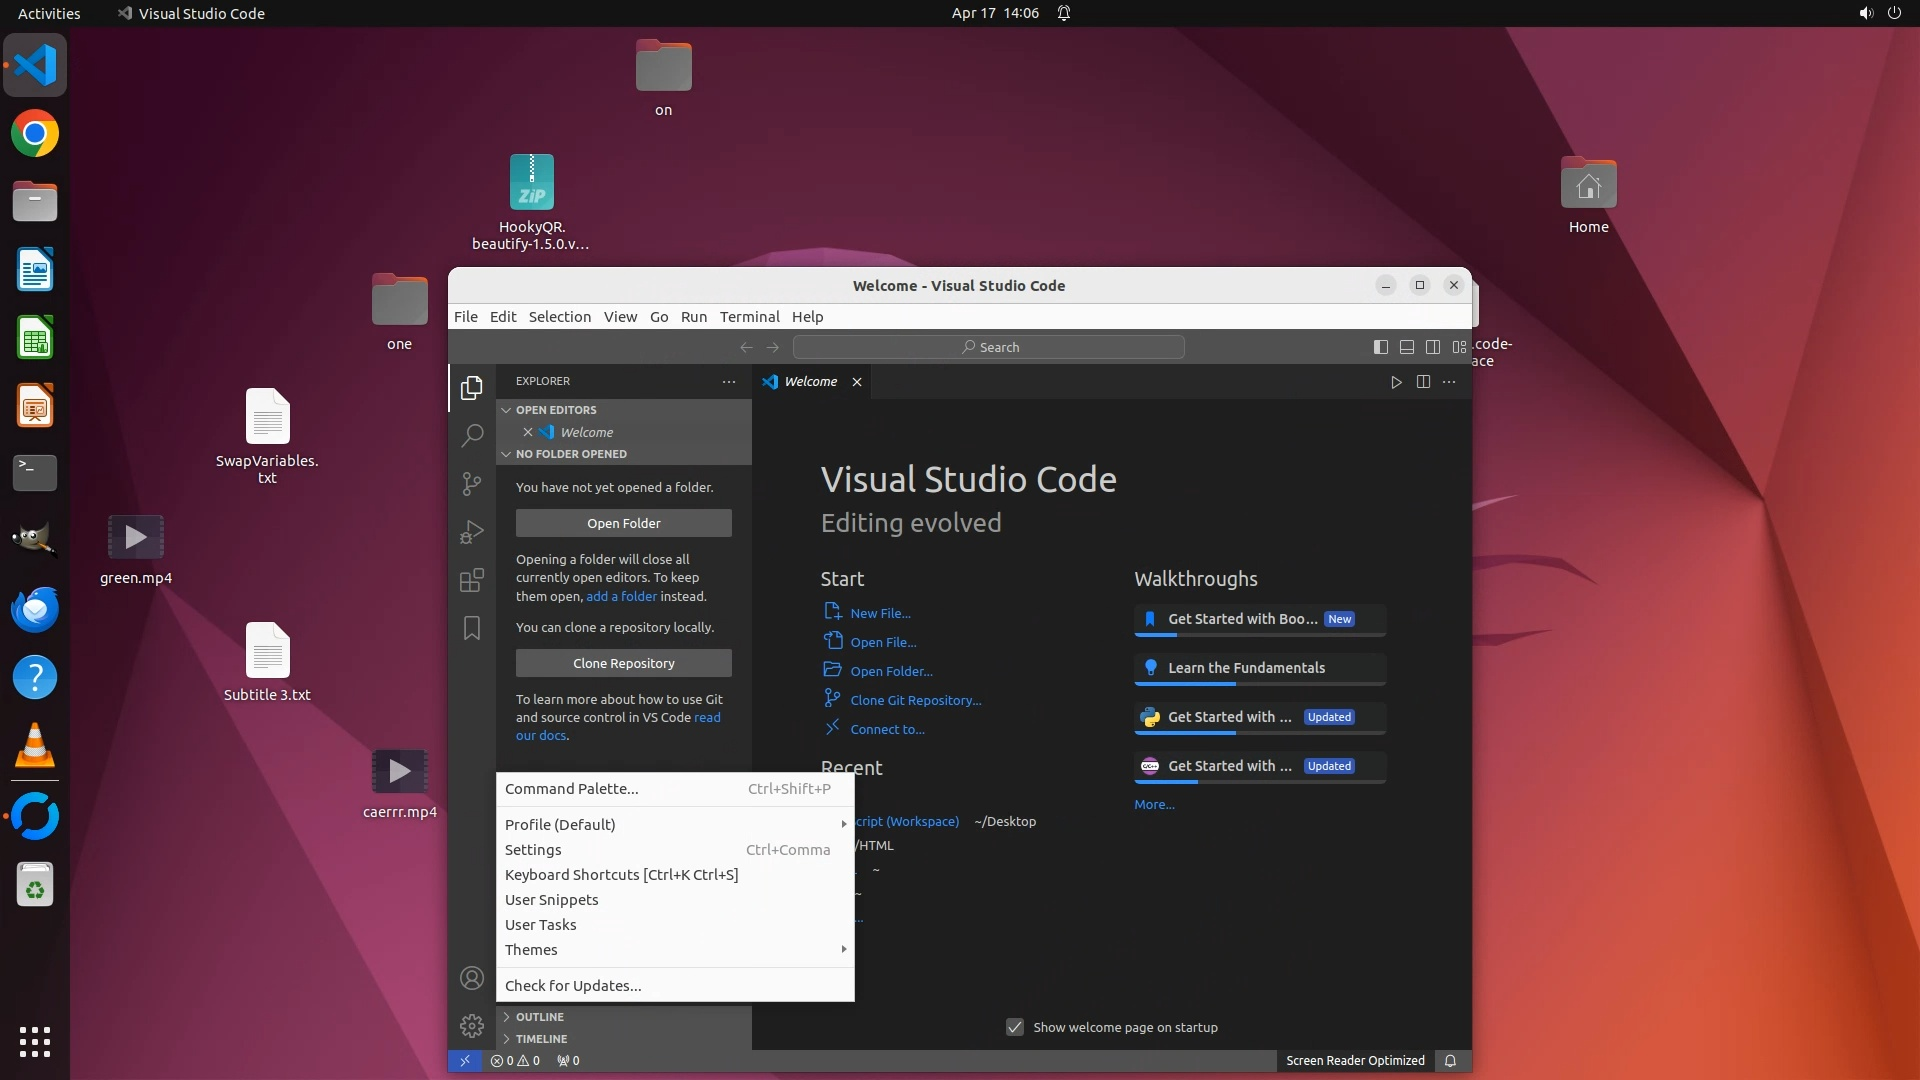Click the split editor right icon
This screenshot has height=1080, width=1920.
(1423, 382)
